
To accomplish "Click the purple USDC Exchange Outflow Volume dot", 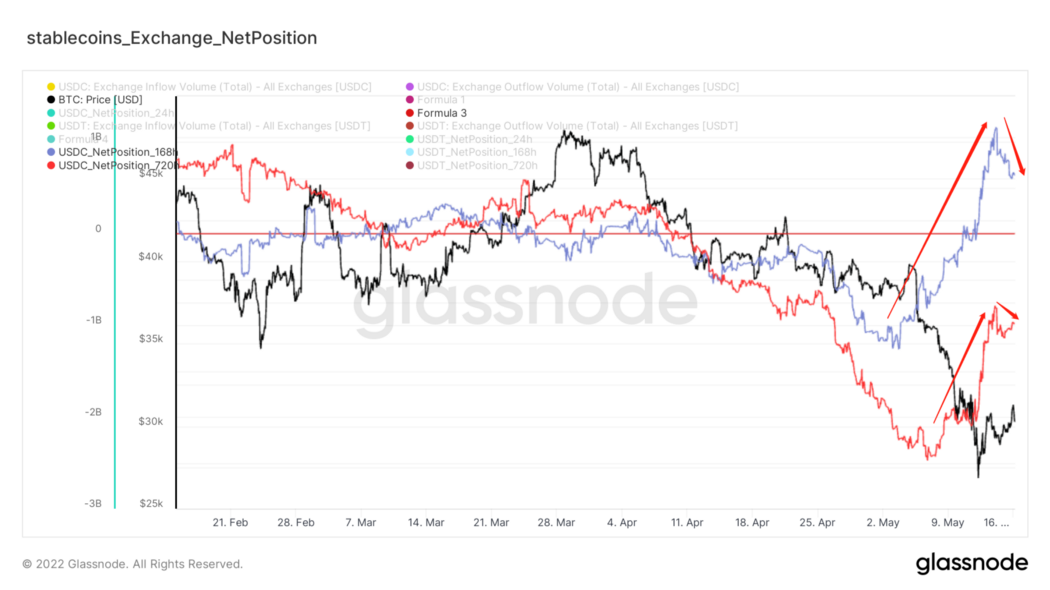I will coord(410,87).
